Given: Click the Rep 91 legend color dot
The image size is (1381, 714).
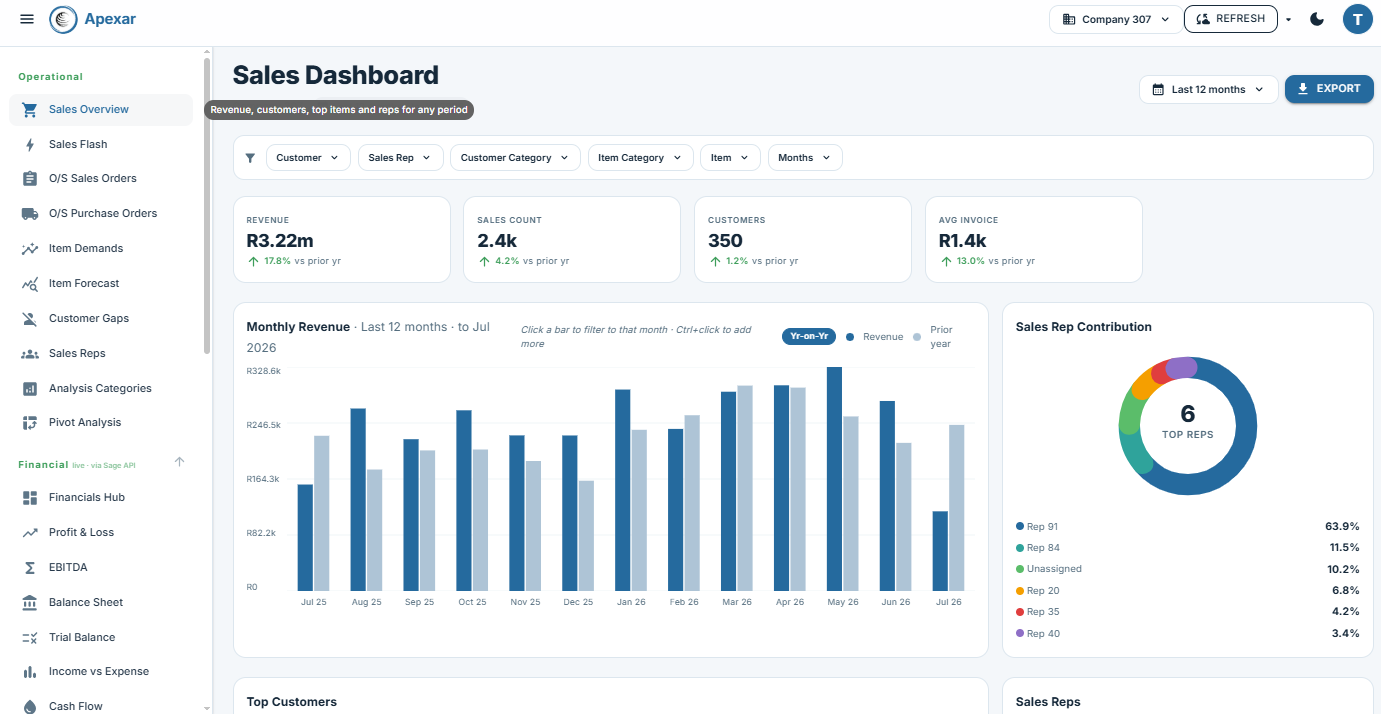Looking at the screenshot, I should click(1020, 526).
